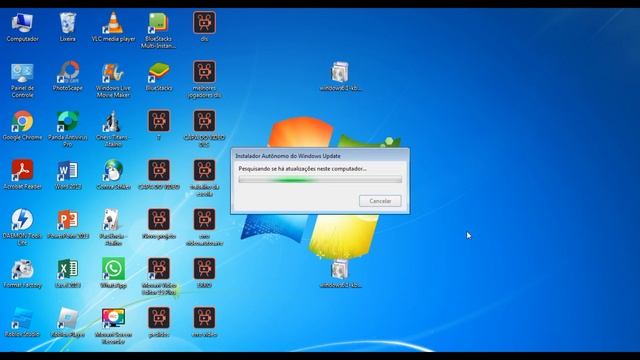640x360 pixels.
Task: Click the globe shortcut beside Word 2013
Action: [113, 175]
